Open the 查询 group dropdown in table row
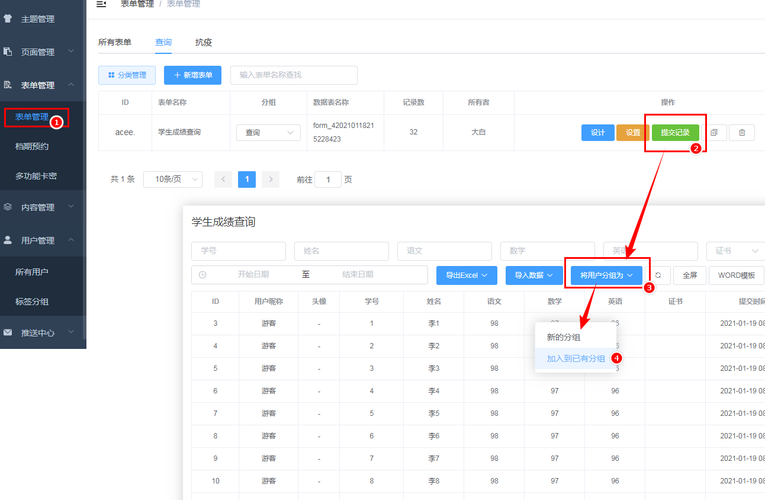The image size is (765, 500). tap(268, 133)
